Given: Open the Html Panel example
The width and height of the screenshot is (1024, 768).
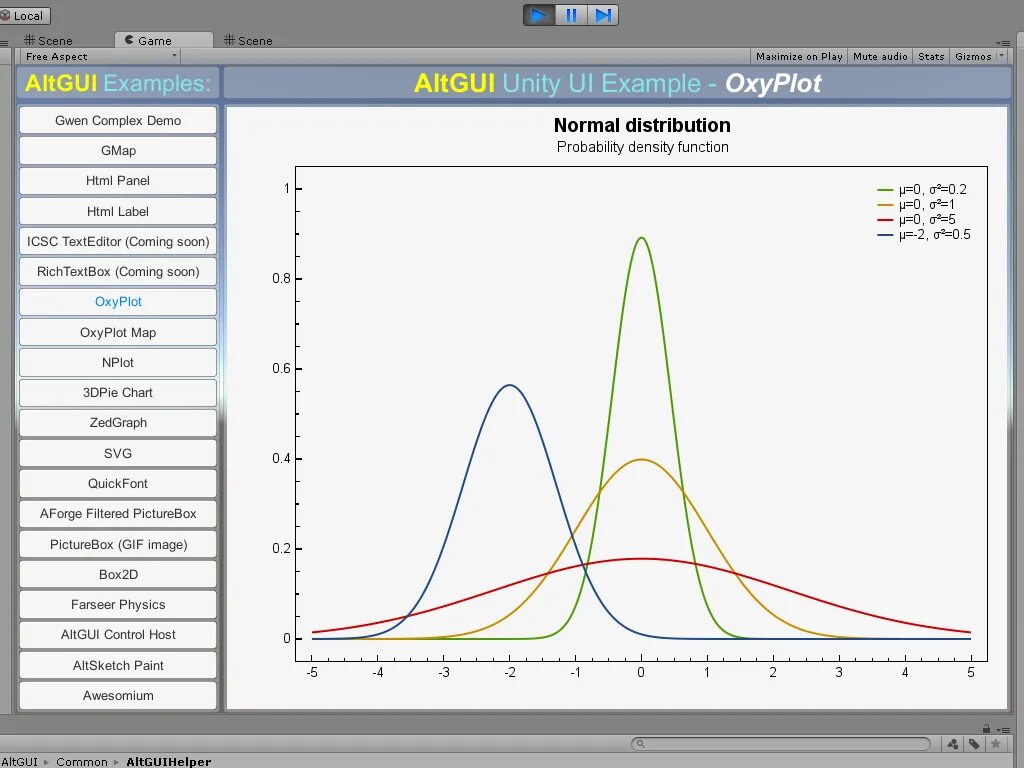Looking at the screenshot, I should [118, 181].
